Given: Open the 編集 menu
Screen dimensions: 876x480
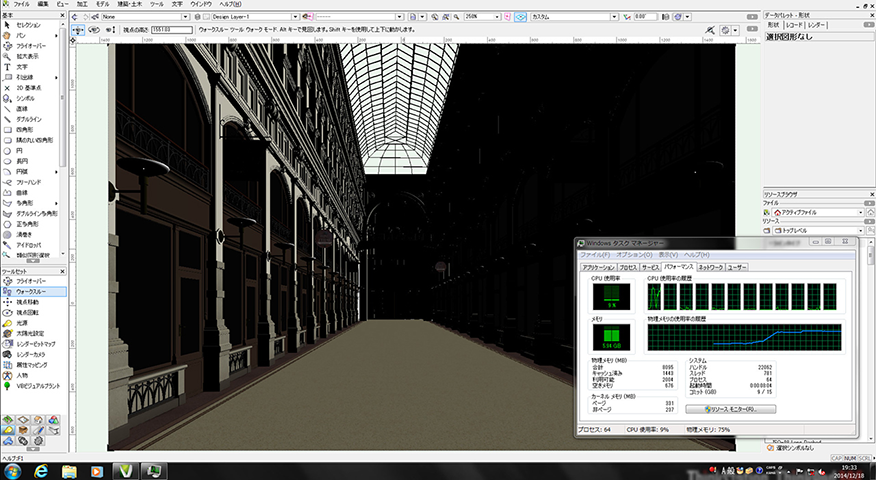Looking at the screenshot, I should tap(42, 4).
